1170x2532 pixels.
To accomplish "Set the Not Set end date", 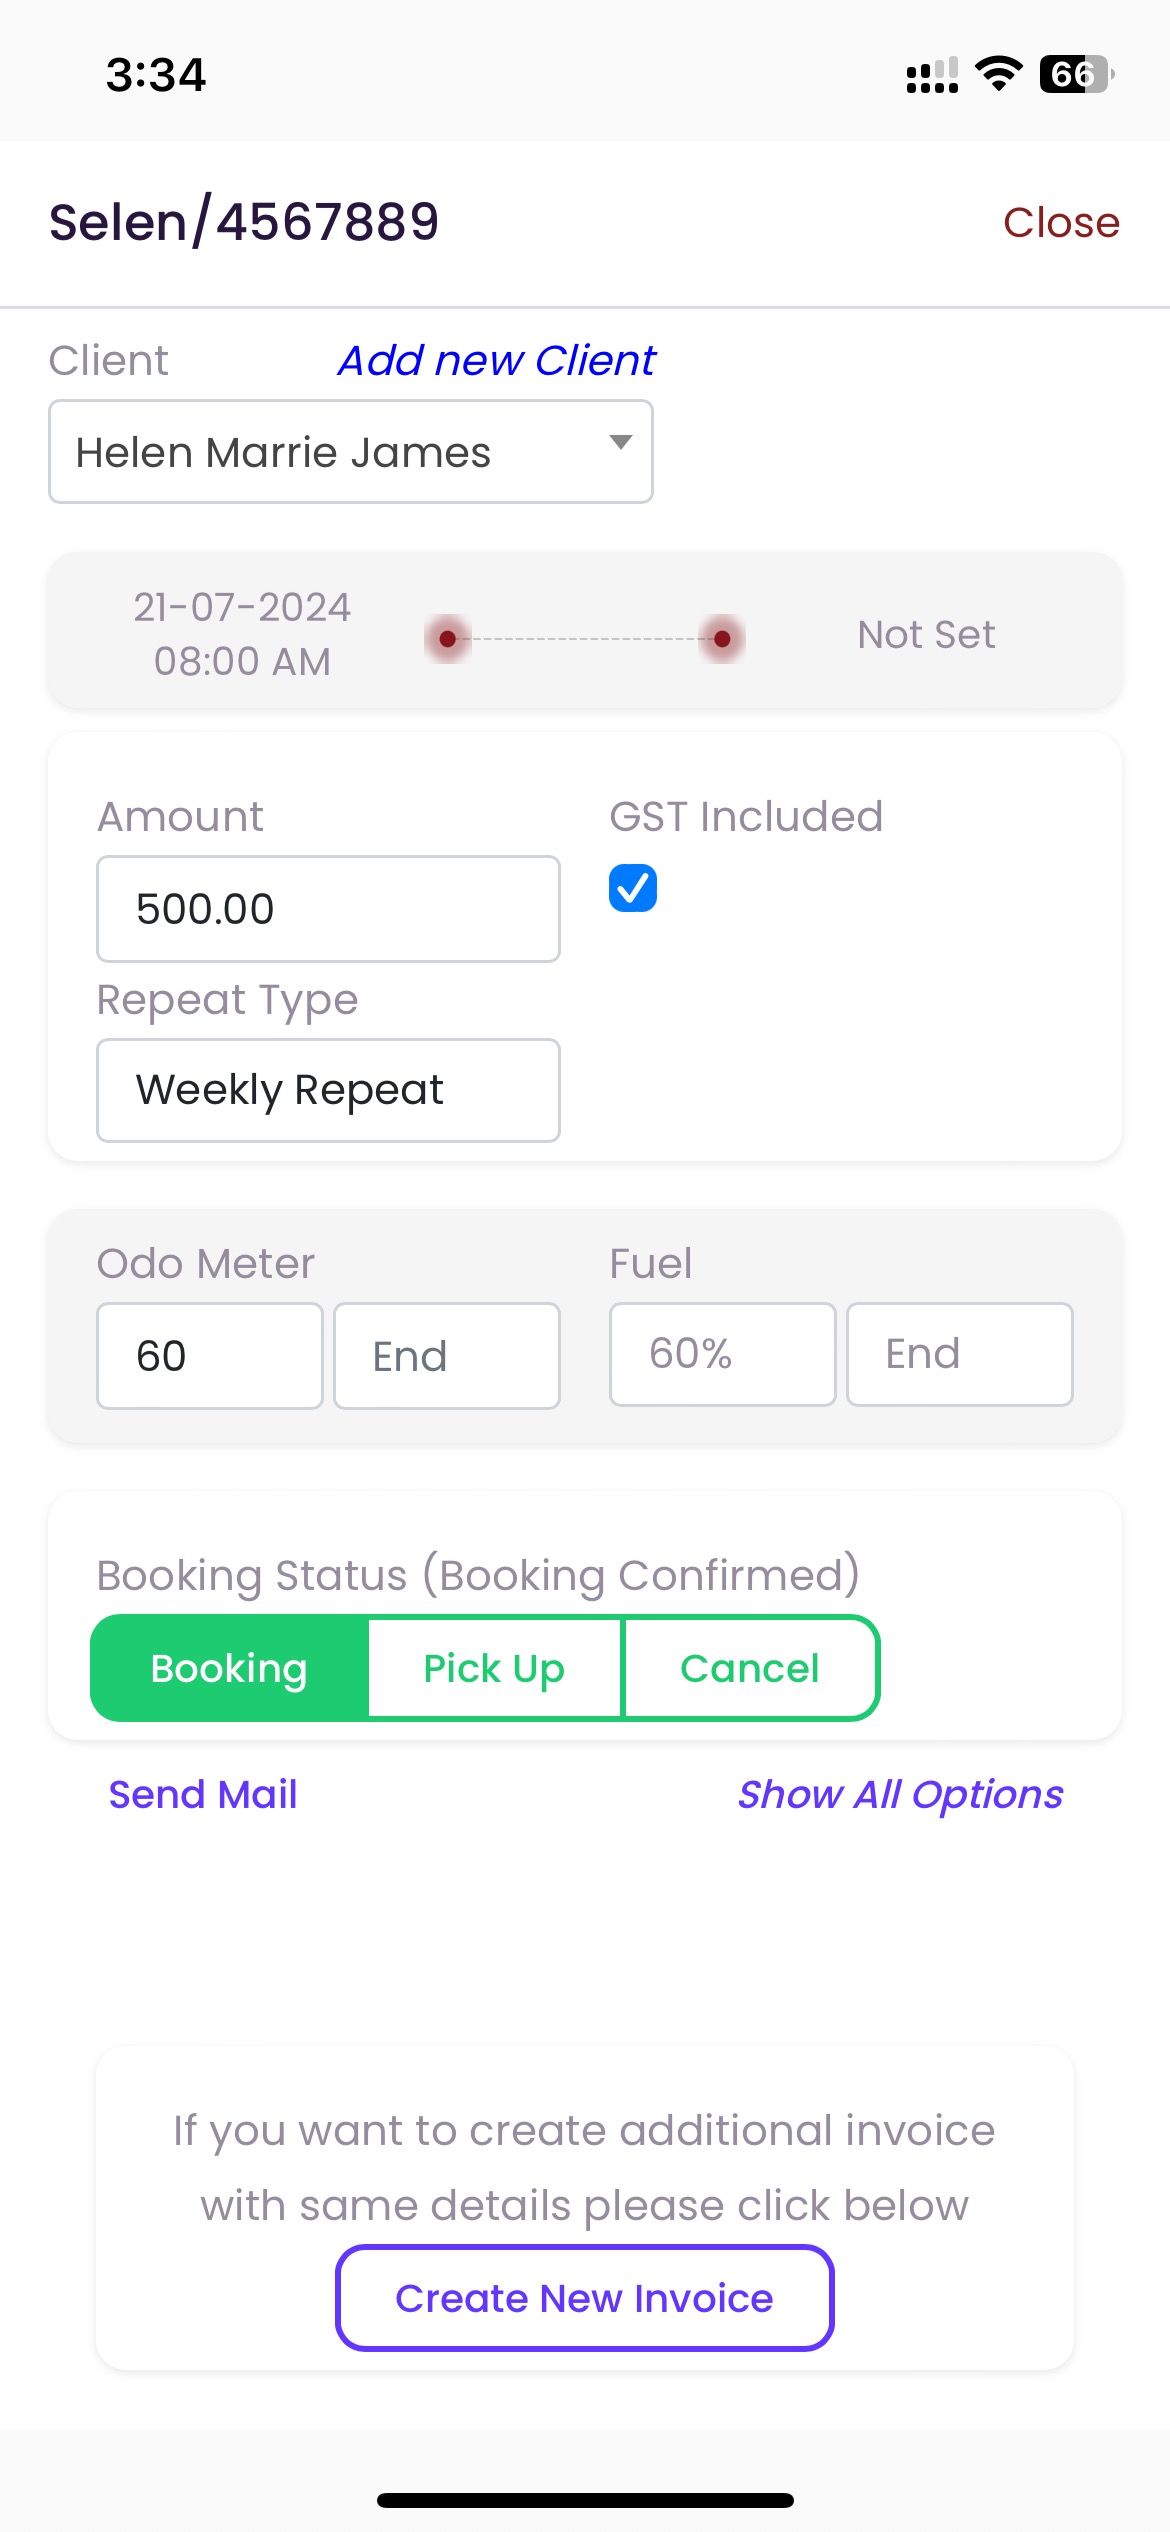I will click(926, 634).
